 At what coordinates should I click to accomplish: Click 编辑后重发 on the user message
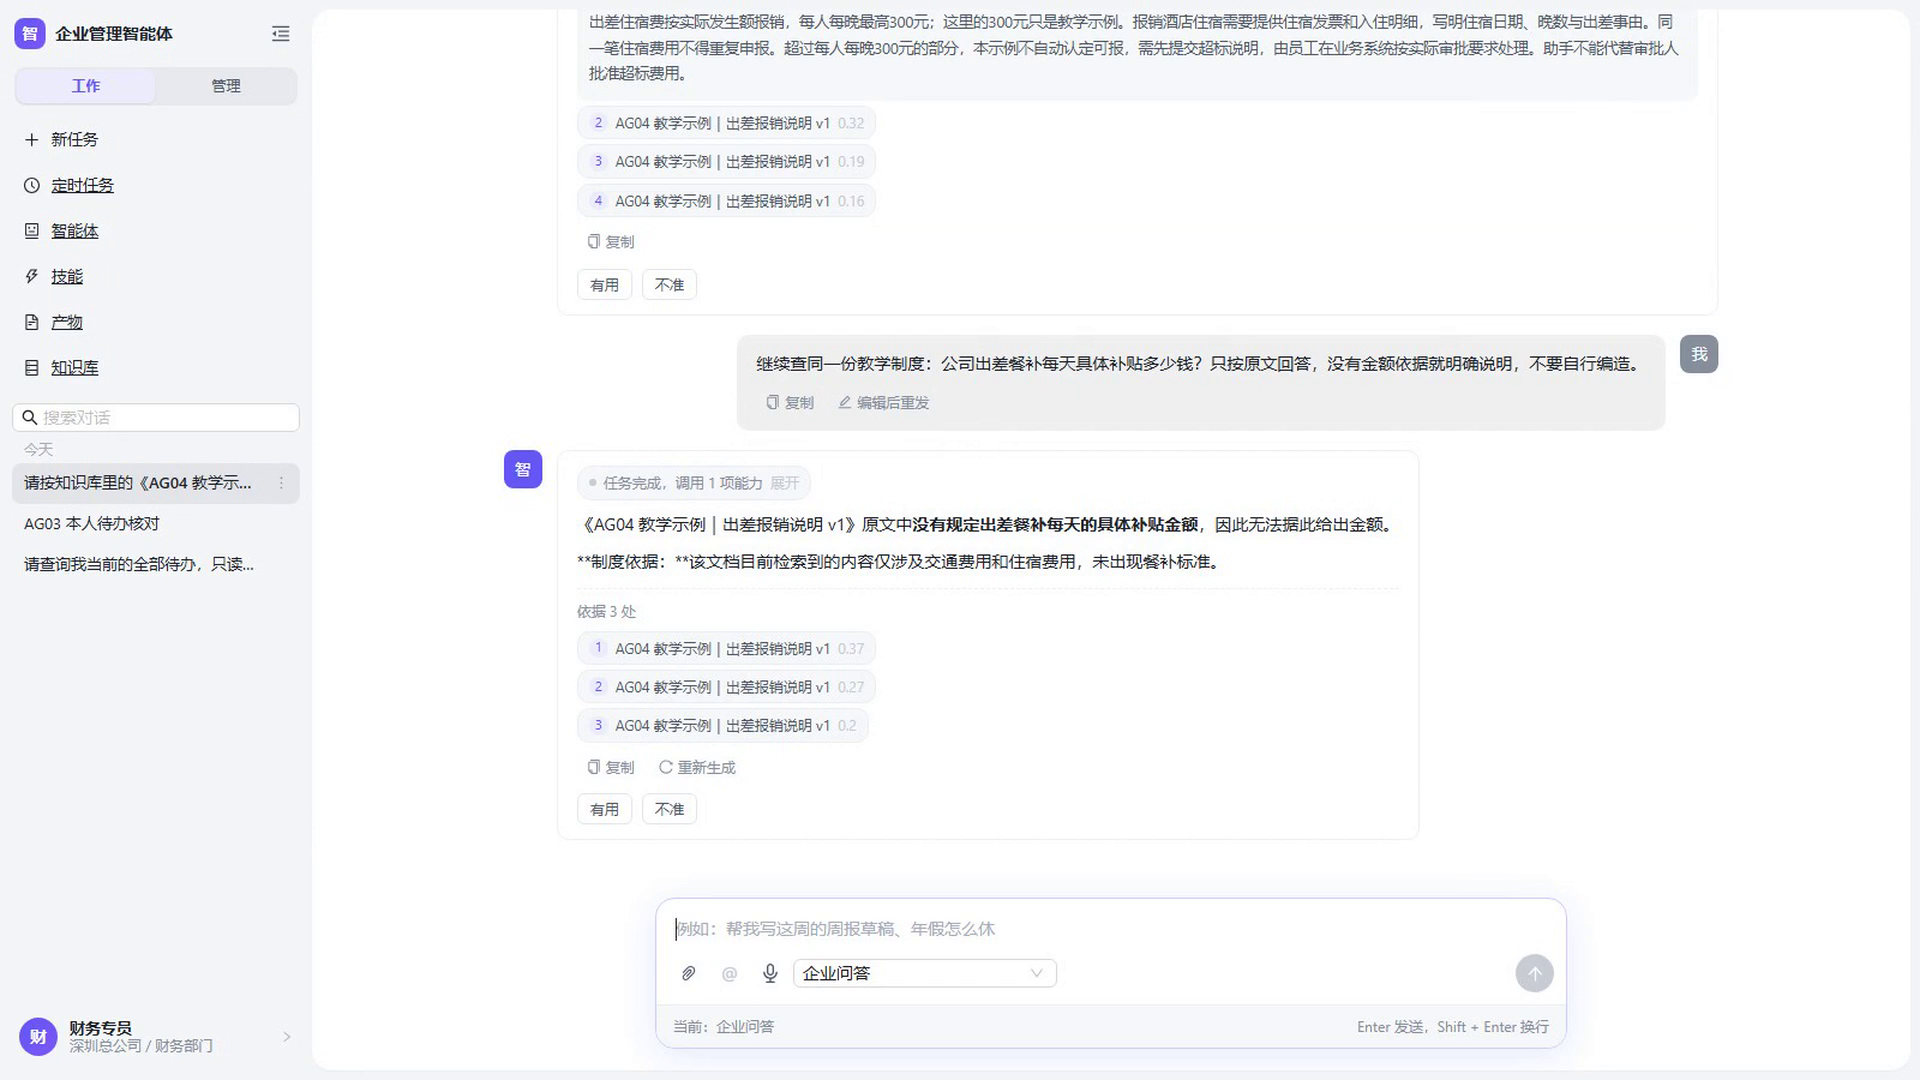pos(884,403)
